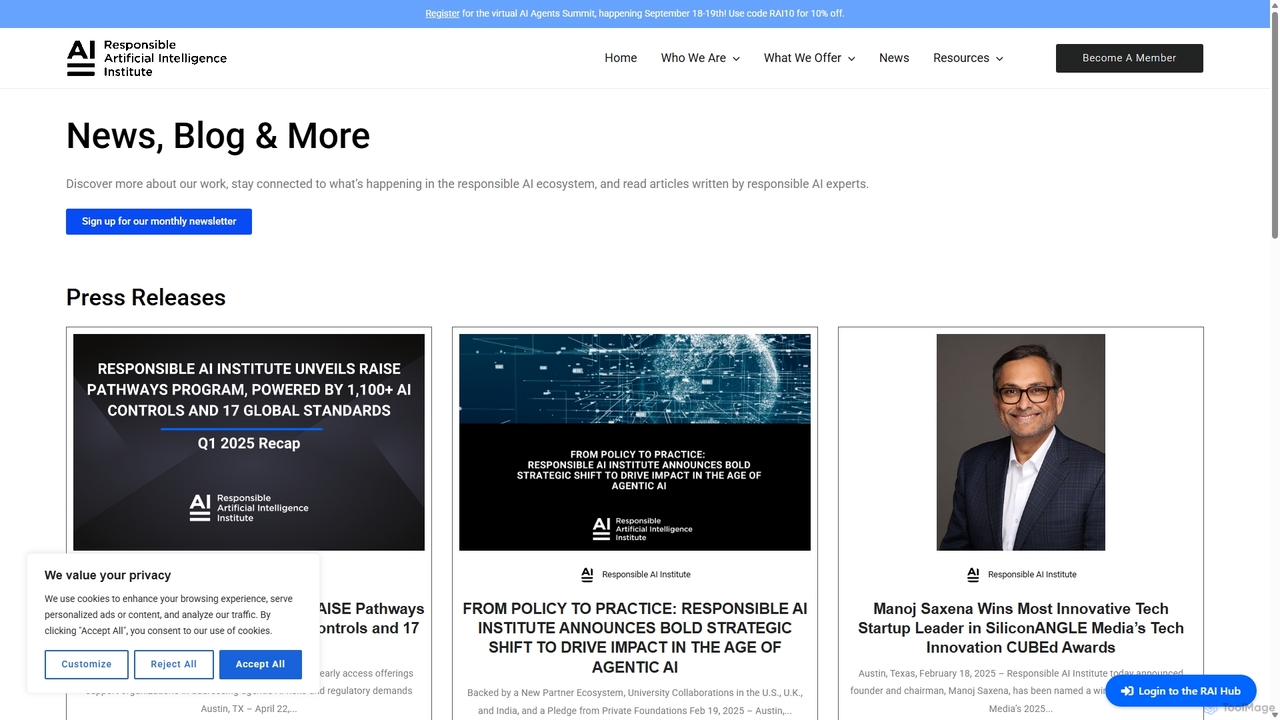Click the Policy to Practice excerpt text
The height and width of the screenshot is (720, 1280).
(x=635, y=702)
